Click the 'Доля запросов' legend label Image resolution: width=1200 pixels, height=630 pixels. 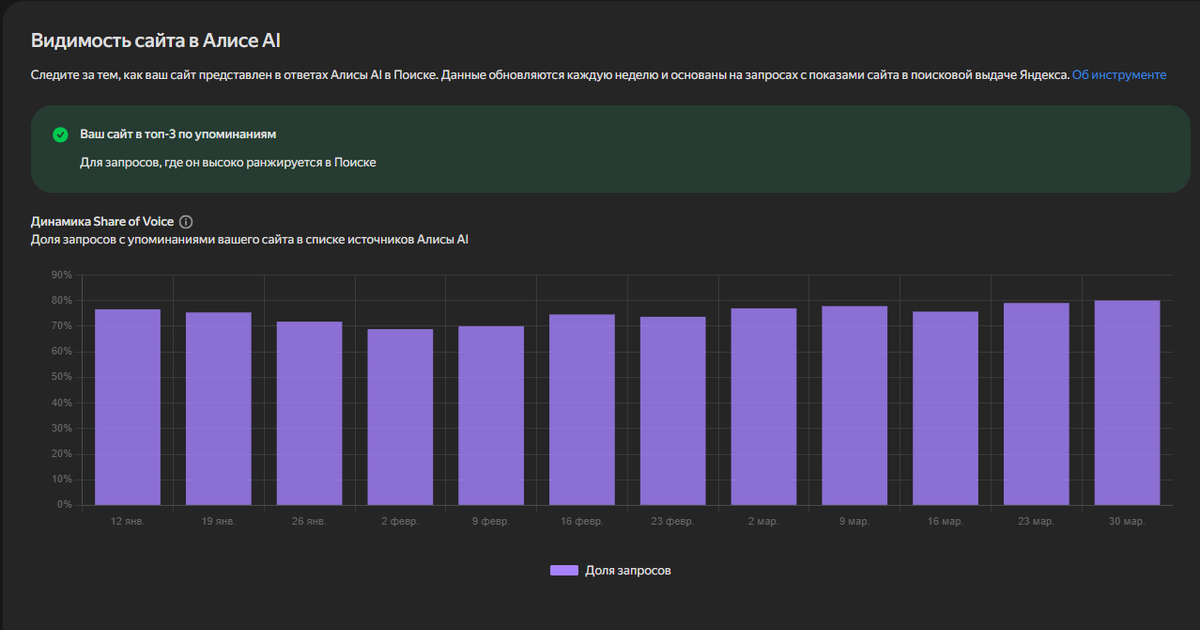tap(628, 570)
